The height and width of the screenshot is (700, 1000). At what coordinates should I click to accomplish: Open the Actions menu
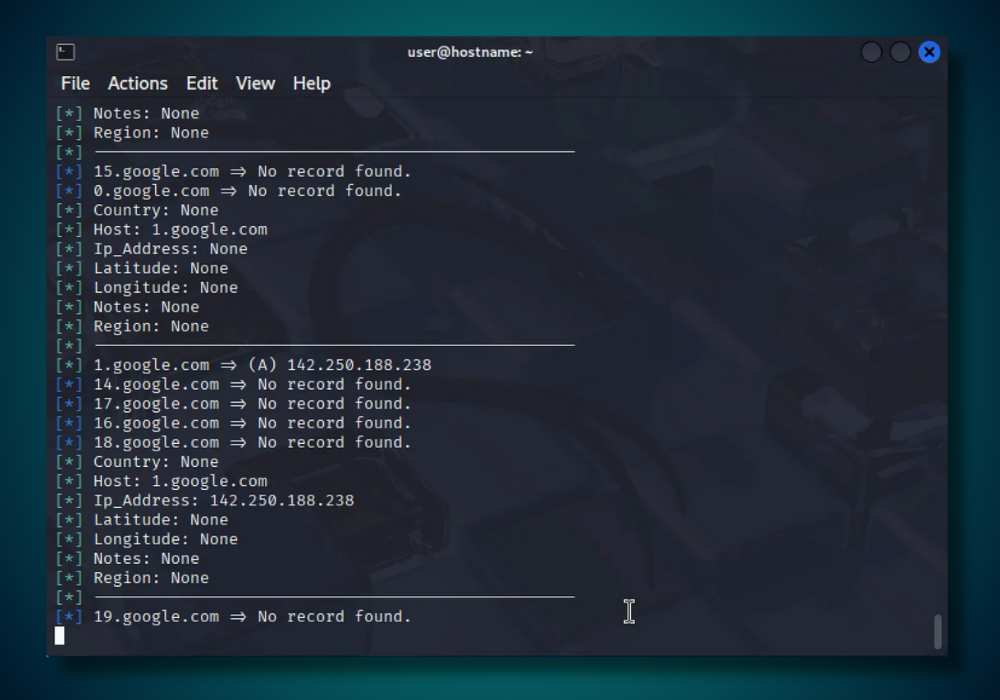coord(138,84)
